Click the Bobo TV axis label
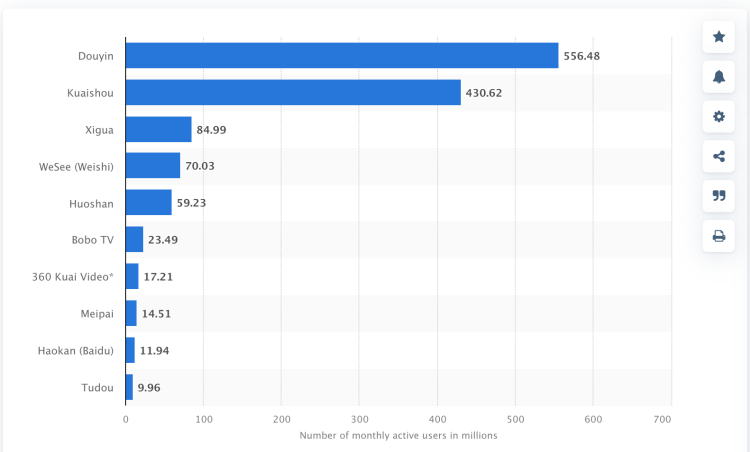Screen dimensions: 750x452 [x=92, y=240]
